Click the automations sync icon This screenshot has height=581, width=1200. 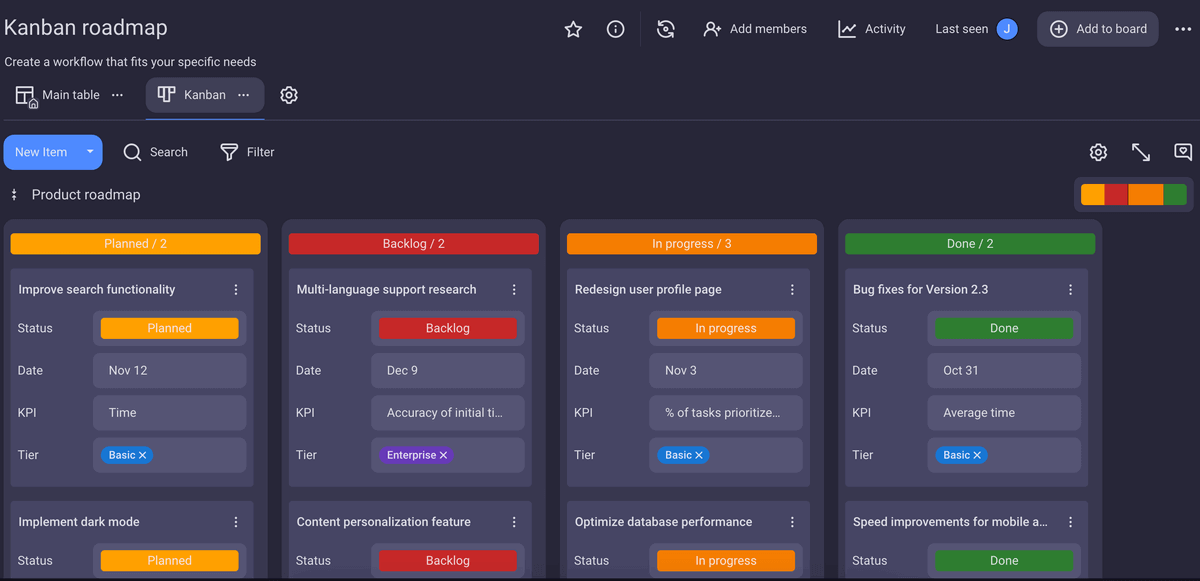click(666, 29)
